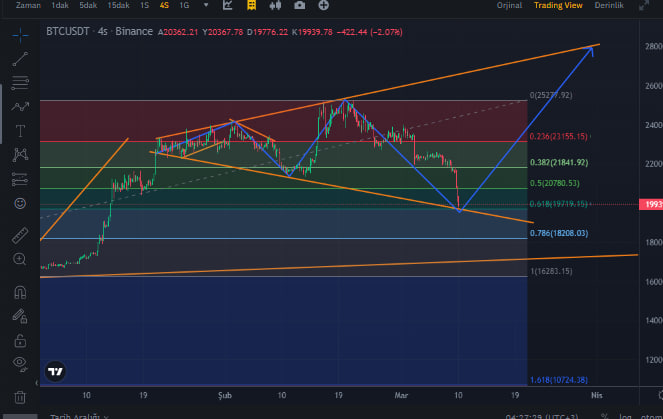The width and height of the screenshot is (663, 419).
Task: Click Fibonacci label 1(16283.15)
Action: pos(551,271)
